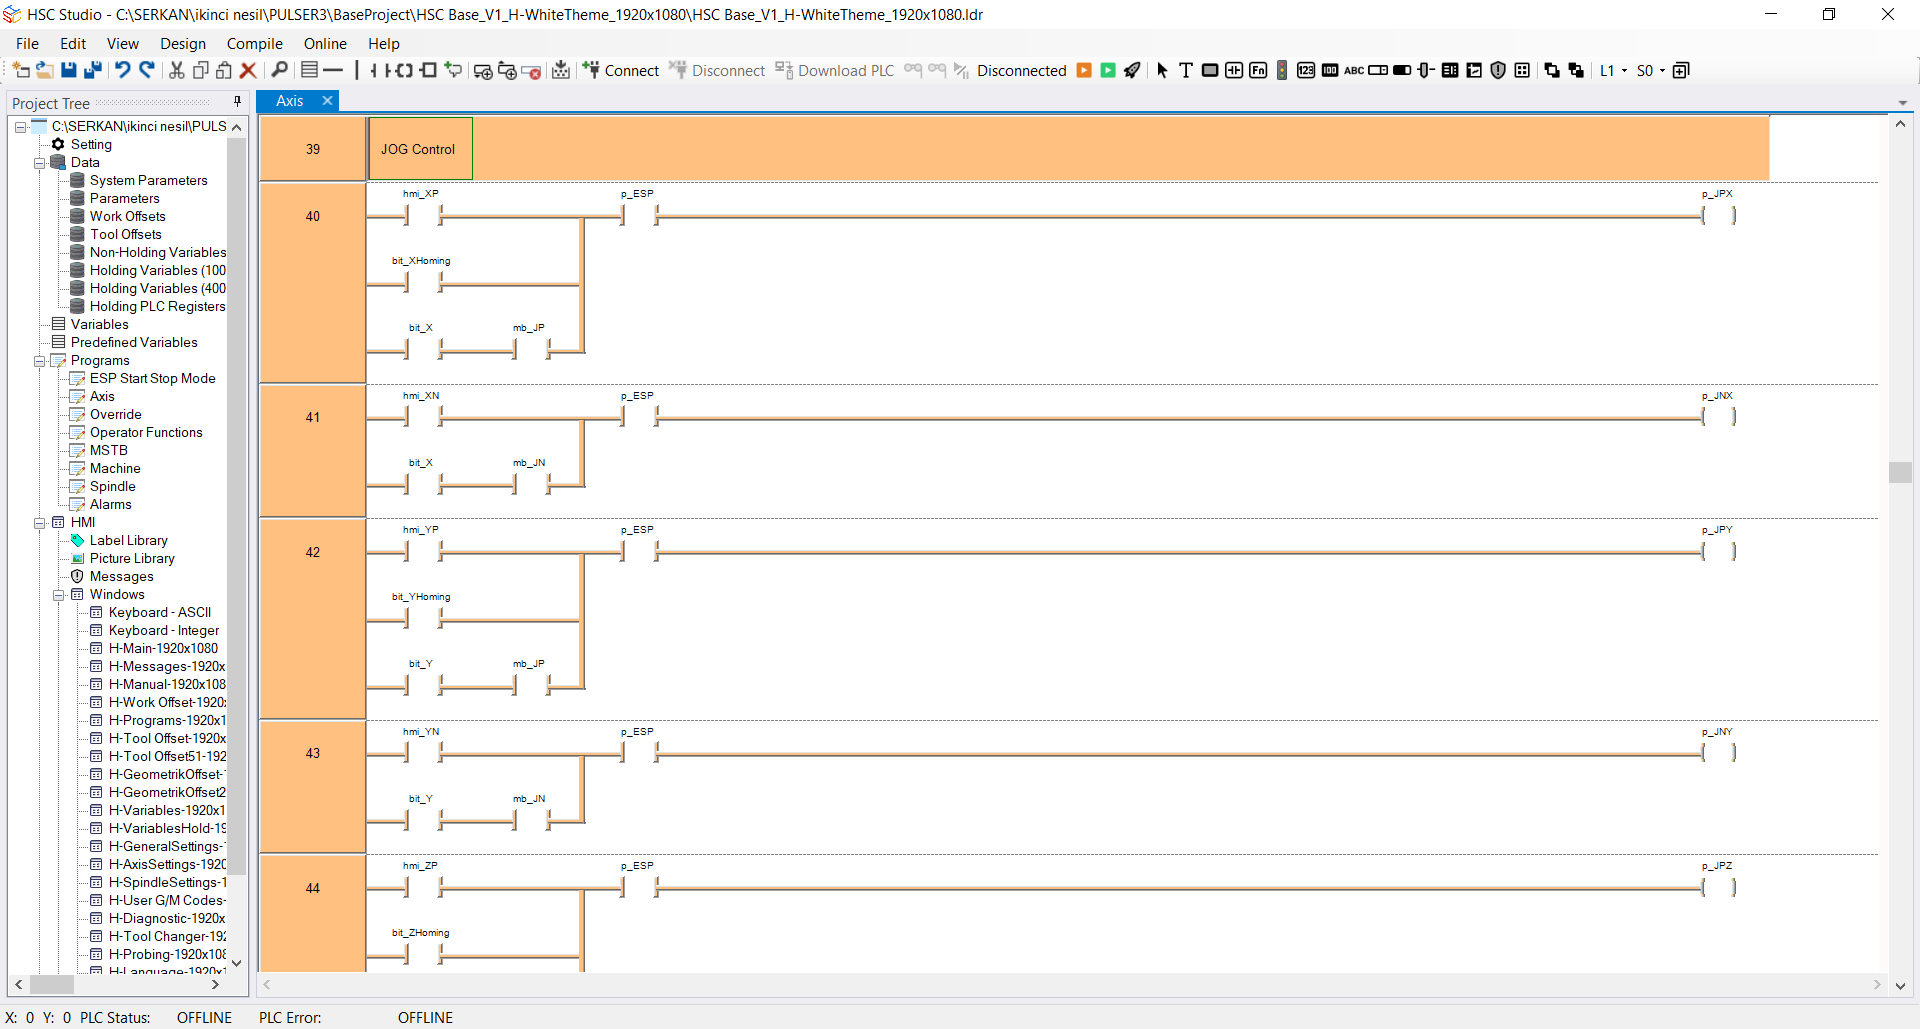1920x1029 pixels.
Task: Open the Help menu
Action: [x=383, y=43]
